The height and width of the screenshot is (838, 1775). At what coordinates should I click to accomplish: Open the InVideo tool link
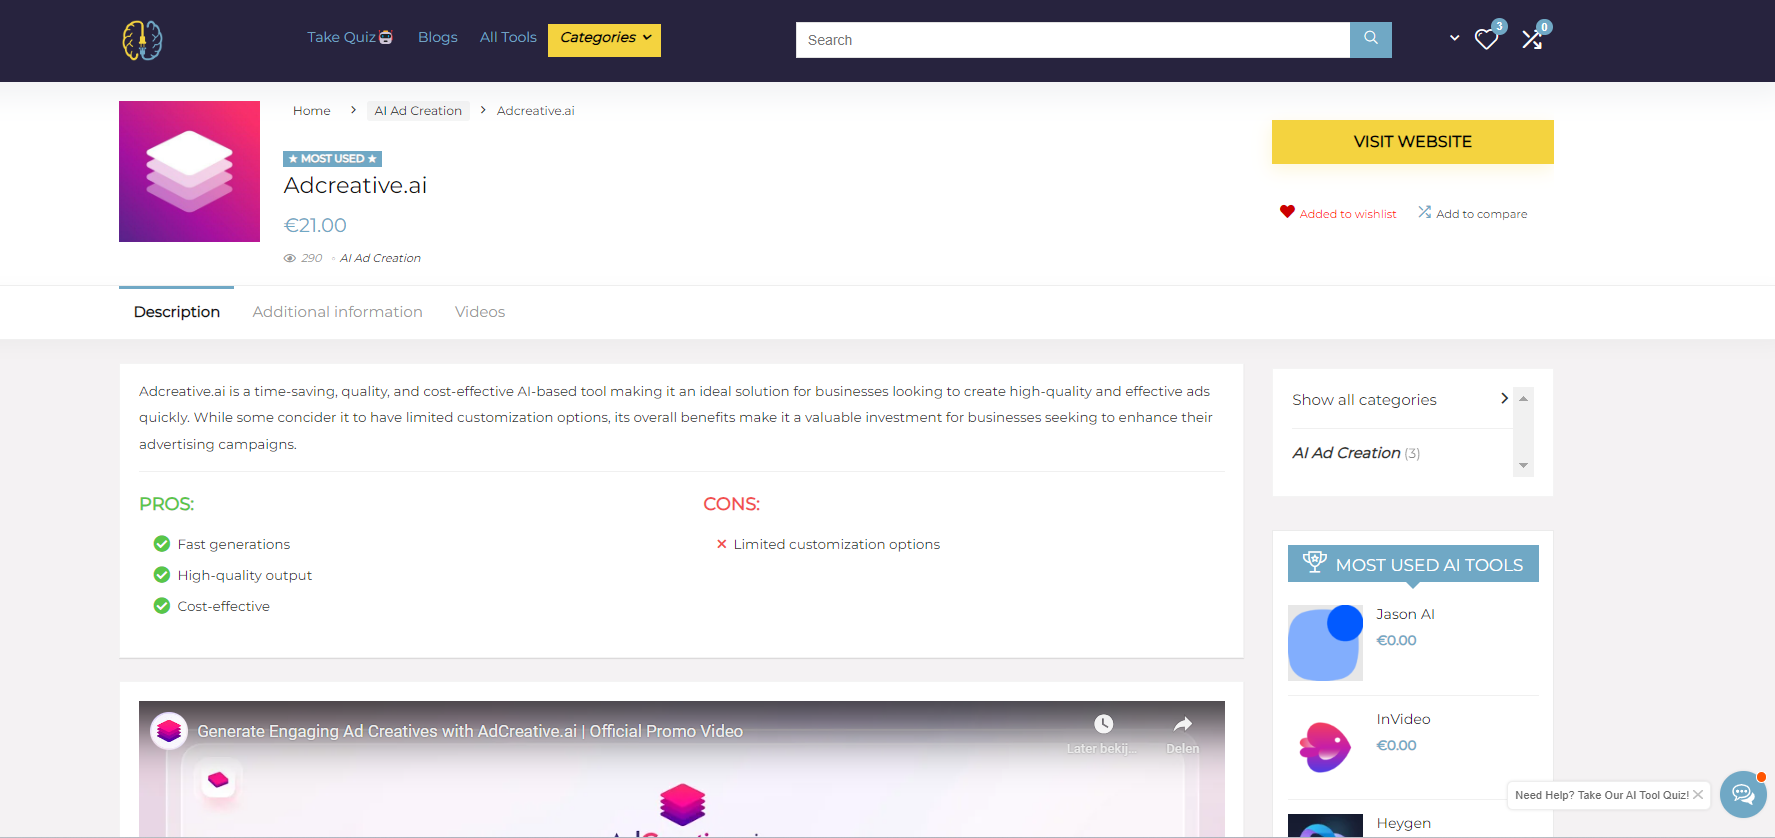click(x=1403, y=719)
